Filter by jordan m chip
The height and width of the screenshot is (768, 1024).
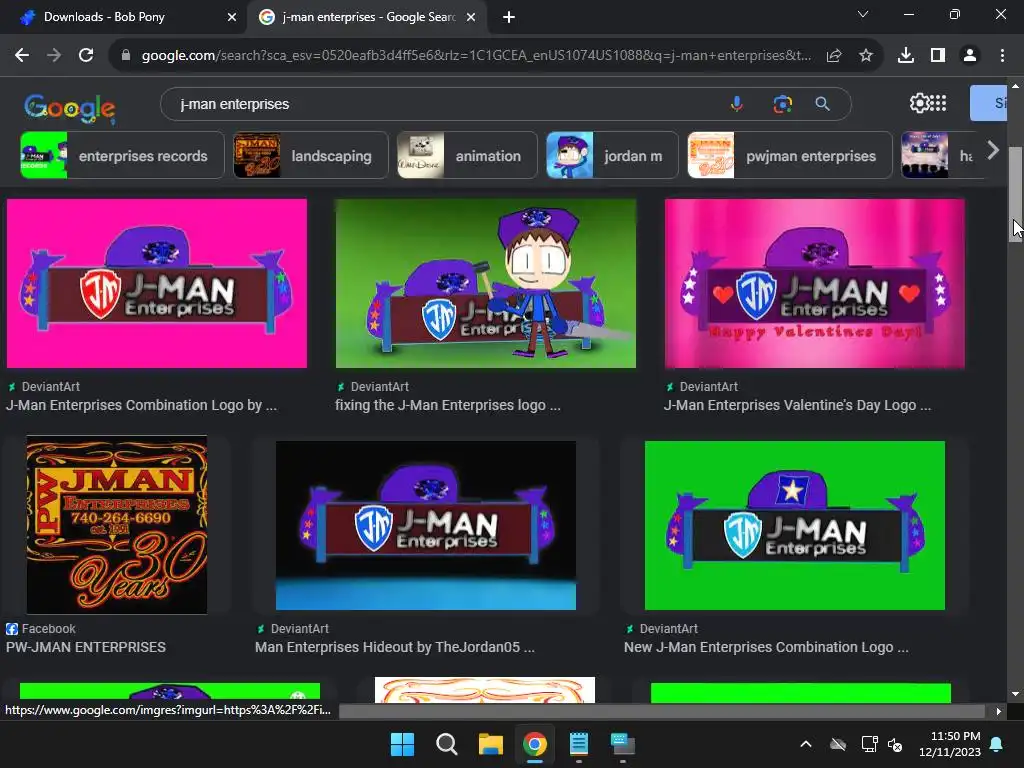pyautogui.click(x=612, y=155)
